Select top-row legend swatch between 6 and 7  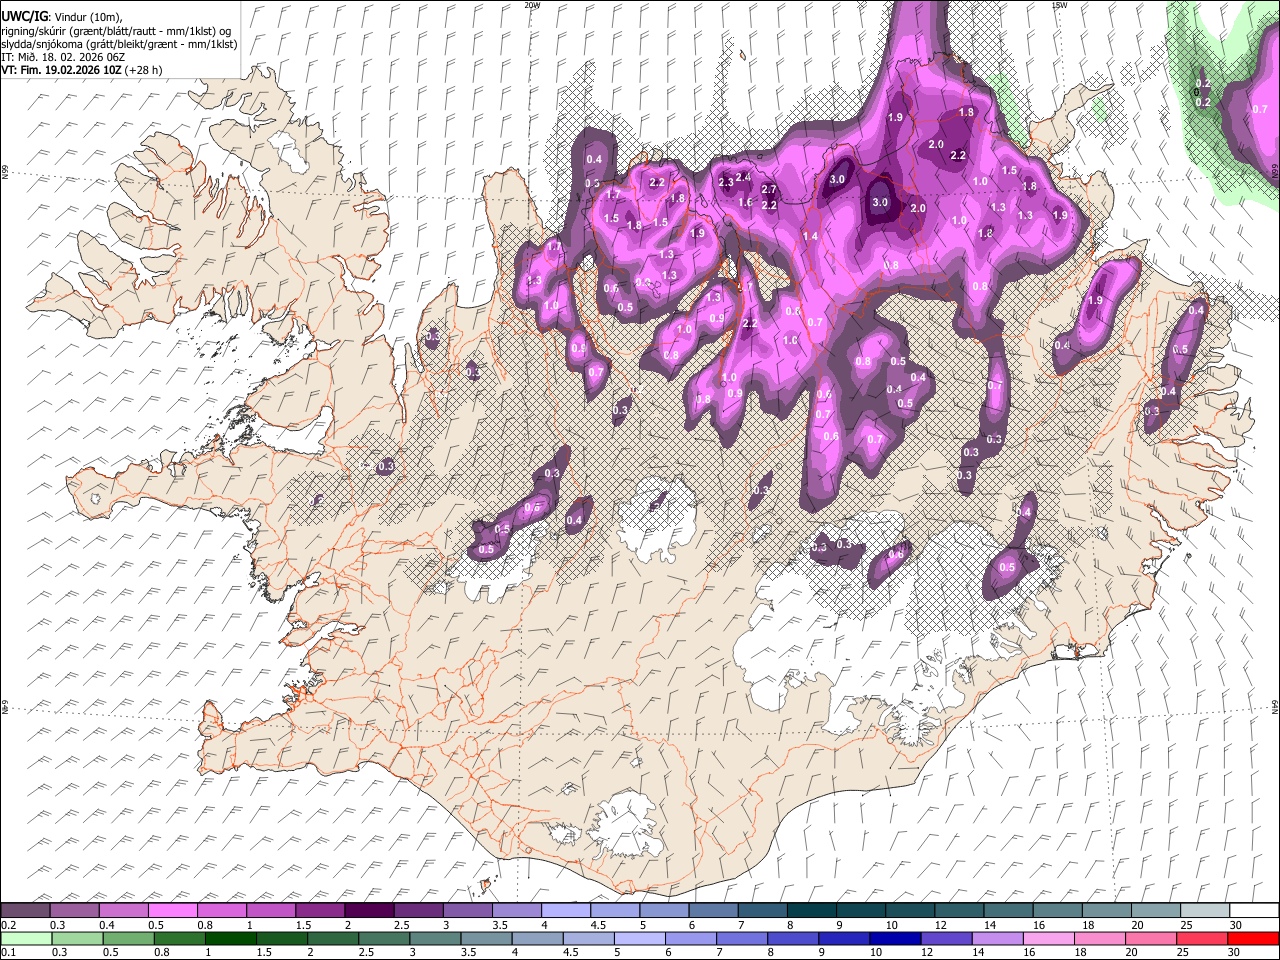click(x=713, y=910)
